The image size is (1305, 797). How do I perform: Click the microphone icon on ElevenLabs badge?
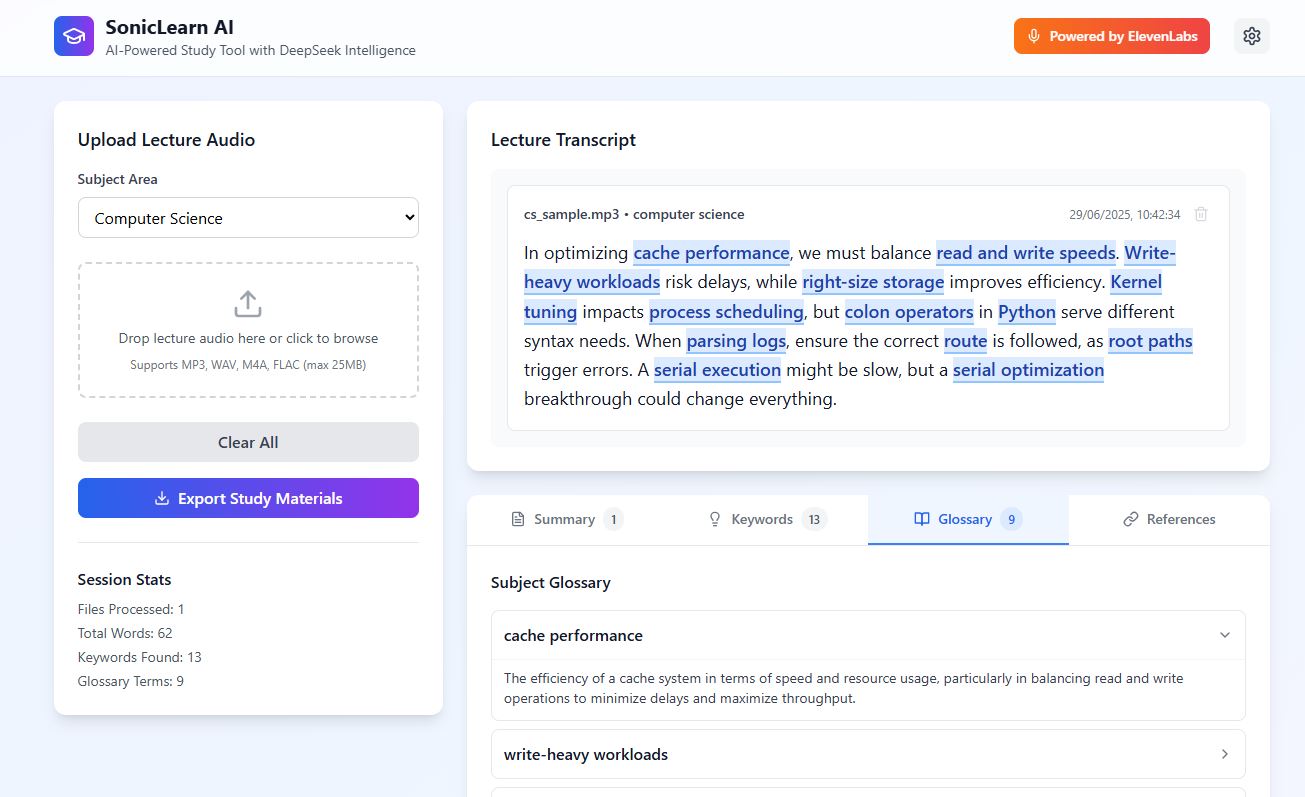coord(1033,36)
